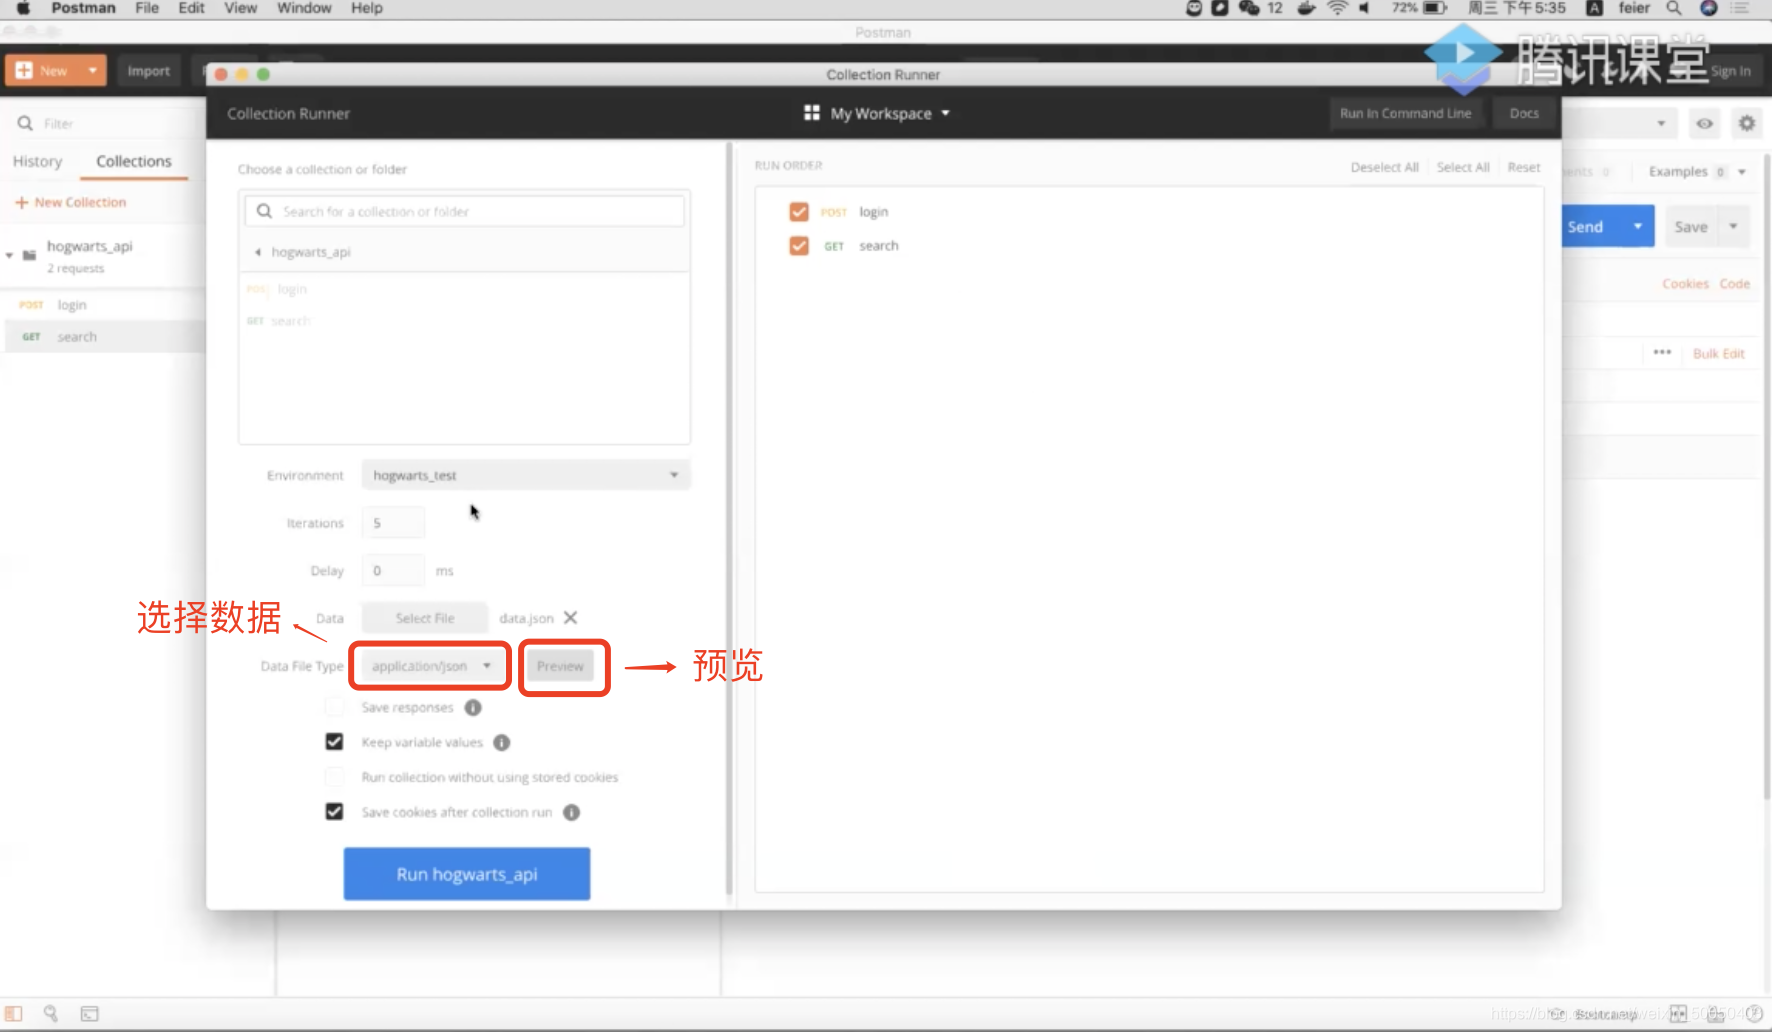The height and width of the screenshot is (1032, 1772).
Task: Click New Collection link in sidebar
Action: point(71,202)
